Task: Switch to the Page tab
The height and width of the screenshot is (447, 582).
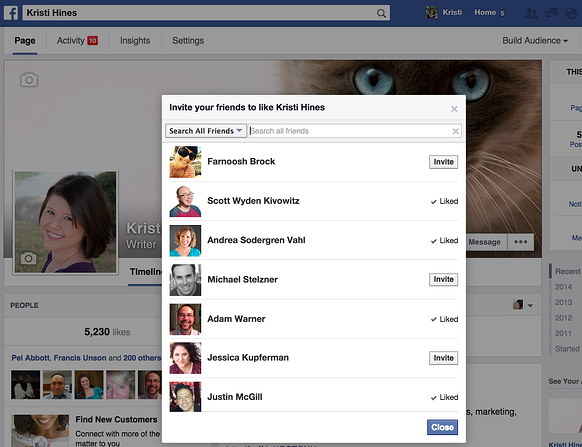Action: click(25, 40)
